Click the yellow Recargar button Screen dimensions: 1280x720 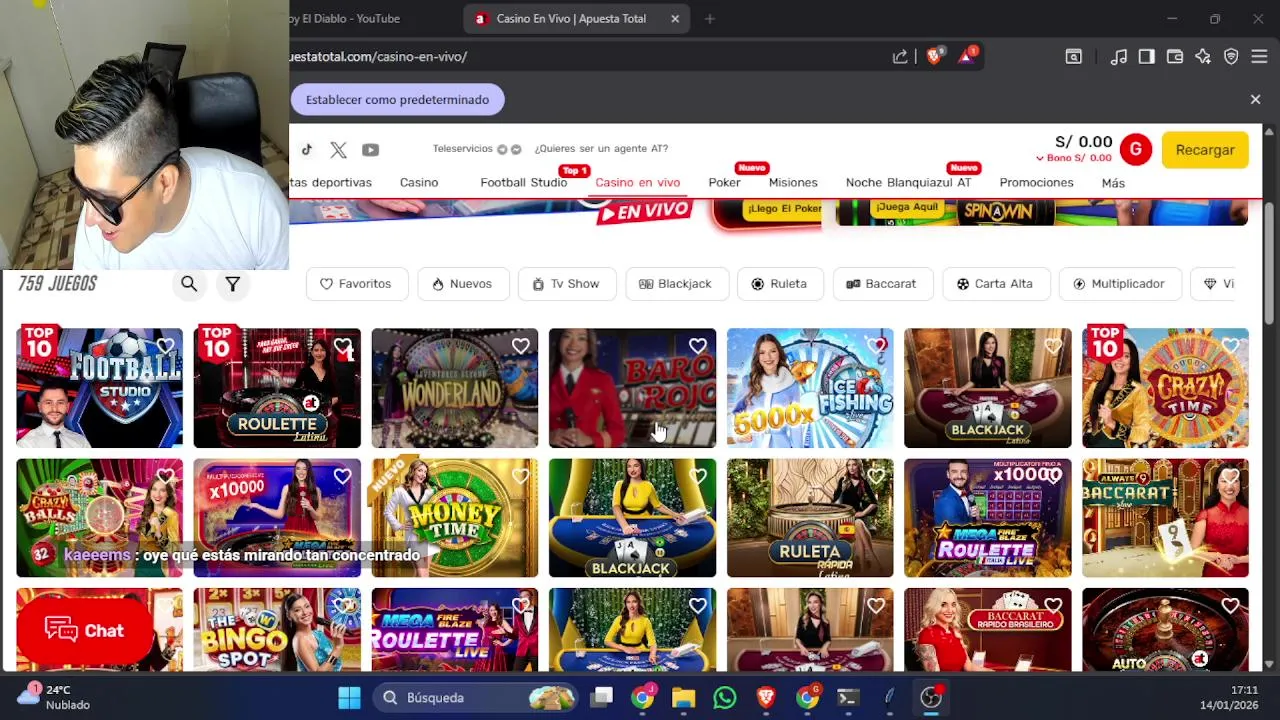click(1205, 150)
